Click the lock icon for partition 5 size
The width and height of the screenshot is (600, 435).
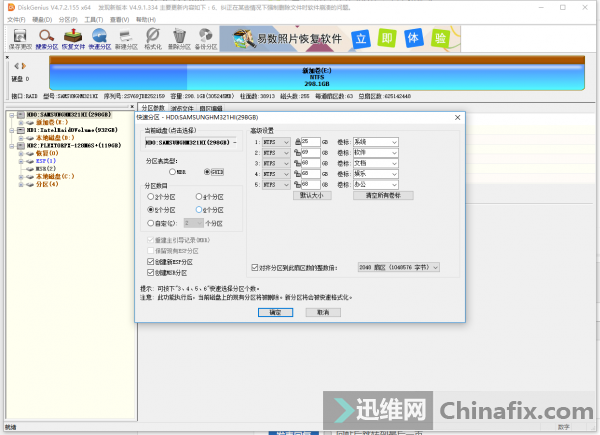click(298, 185)
